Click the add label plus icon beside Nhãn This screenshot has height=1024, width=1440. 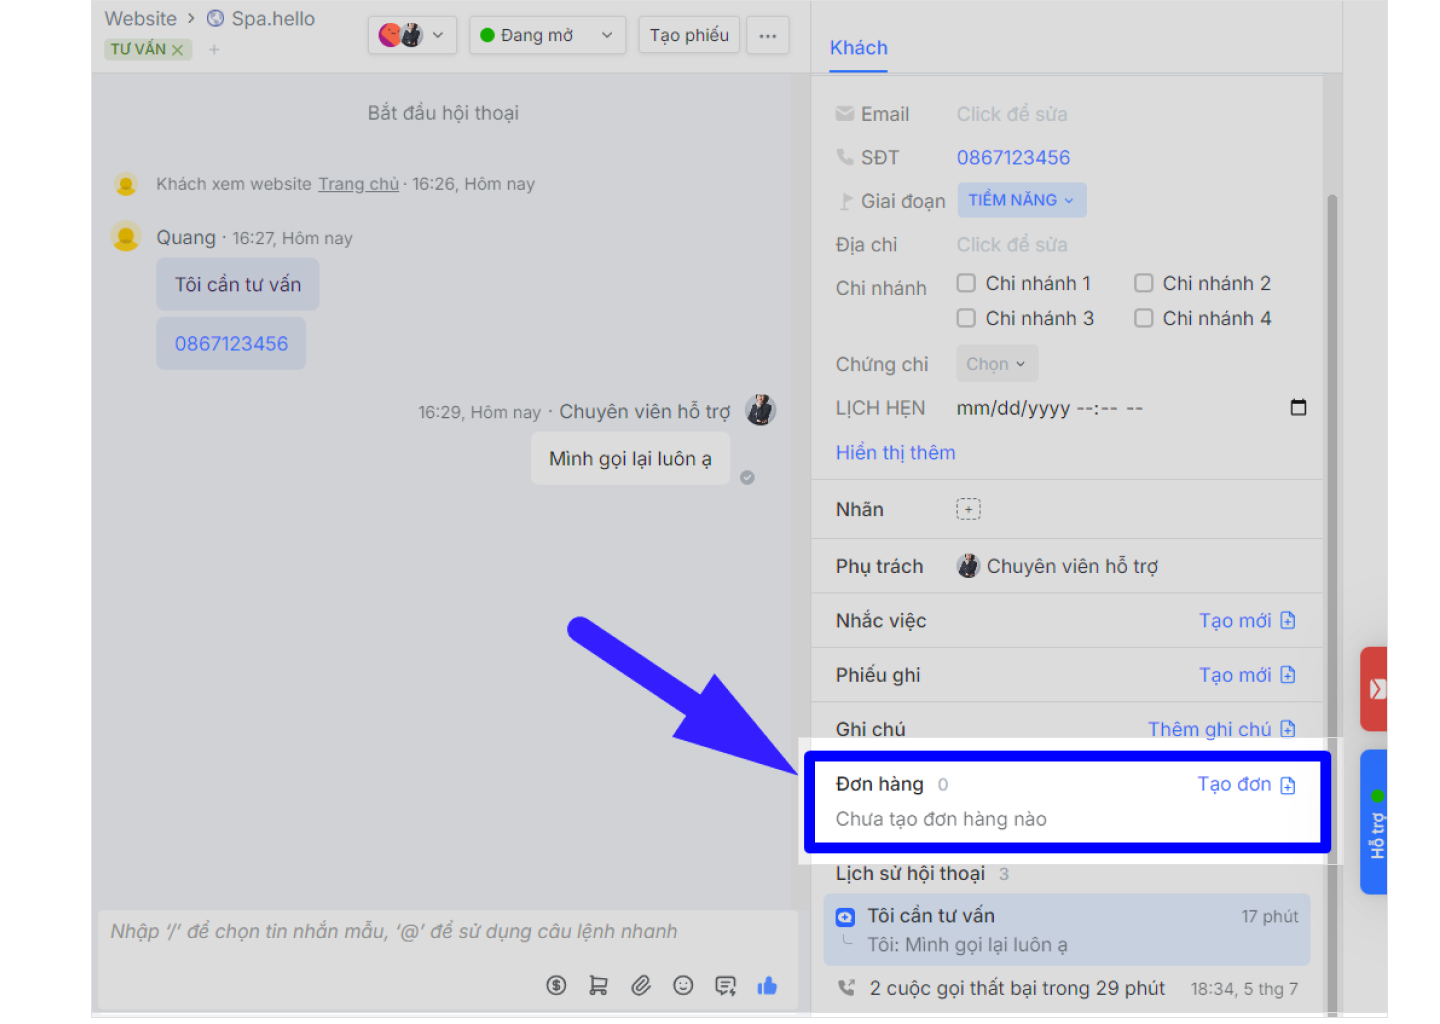click(968, 509)
